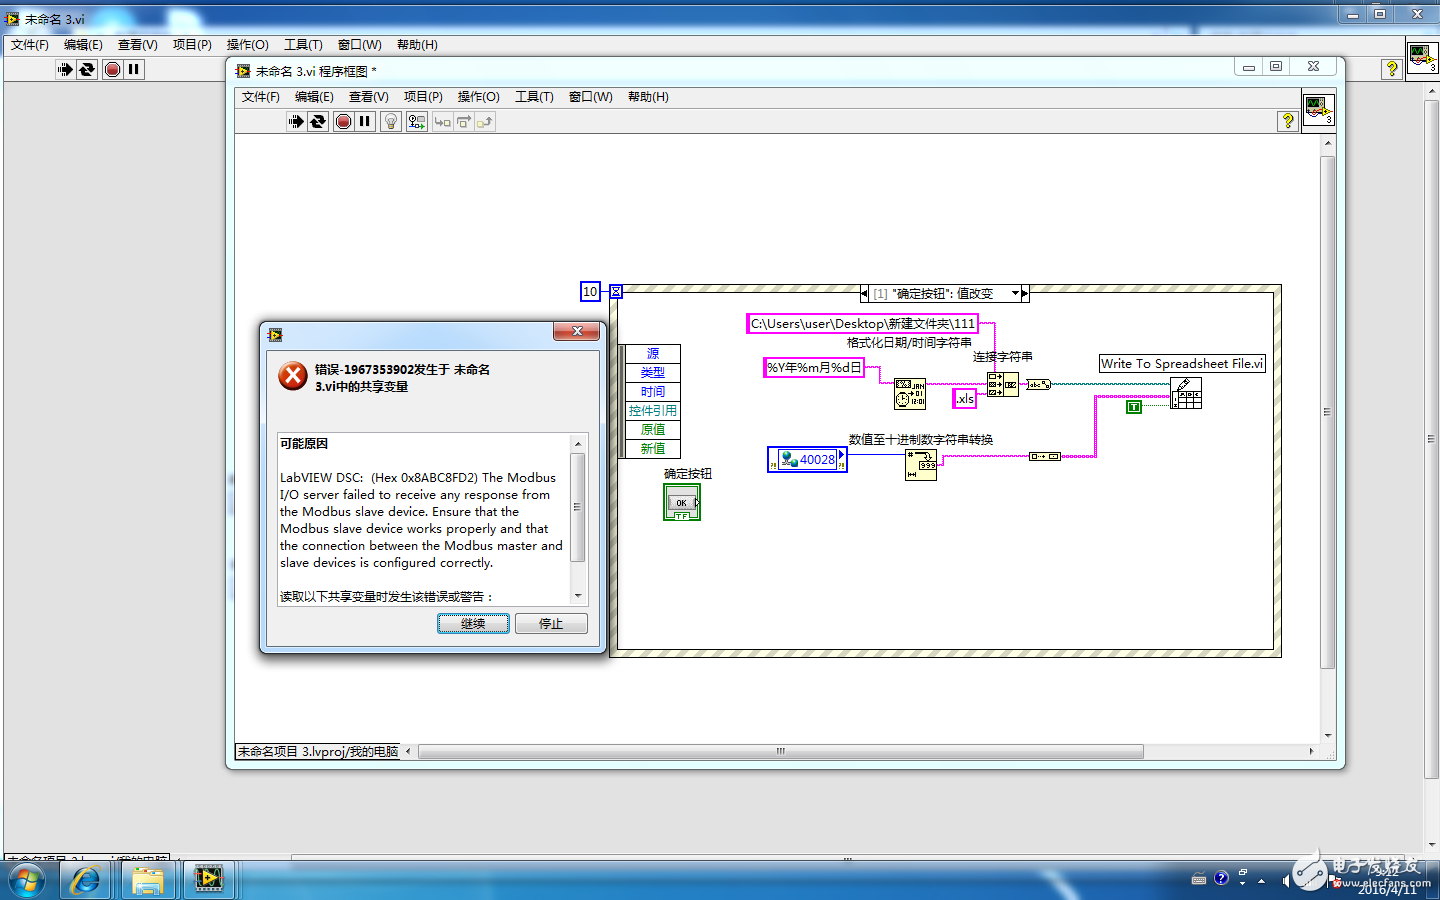This screenshot has height=900, width=1440.
Task: Open 操作(O) menu in block diagram
Action: coord(479,97)
